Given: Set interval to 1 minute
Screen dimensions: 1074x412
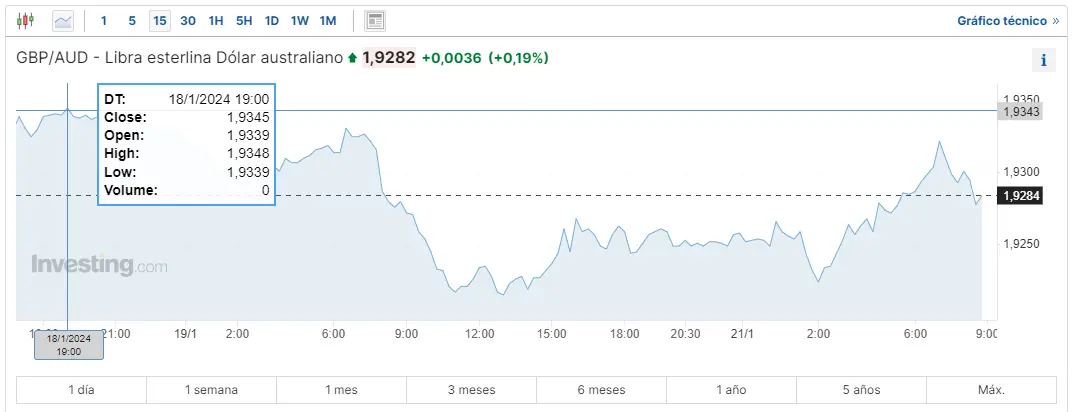Looking at the screenshot, I should 103,21.
